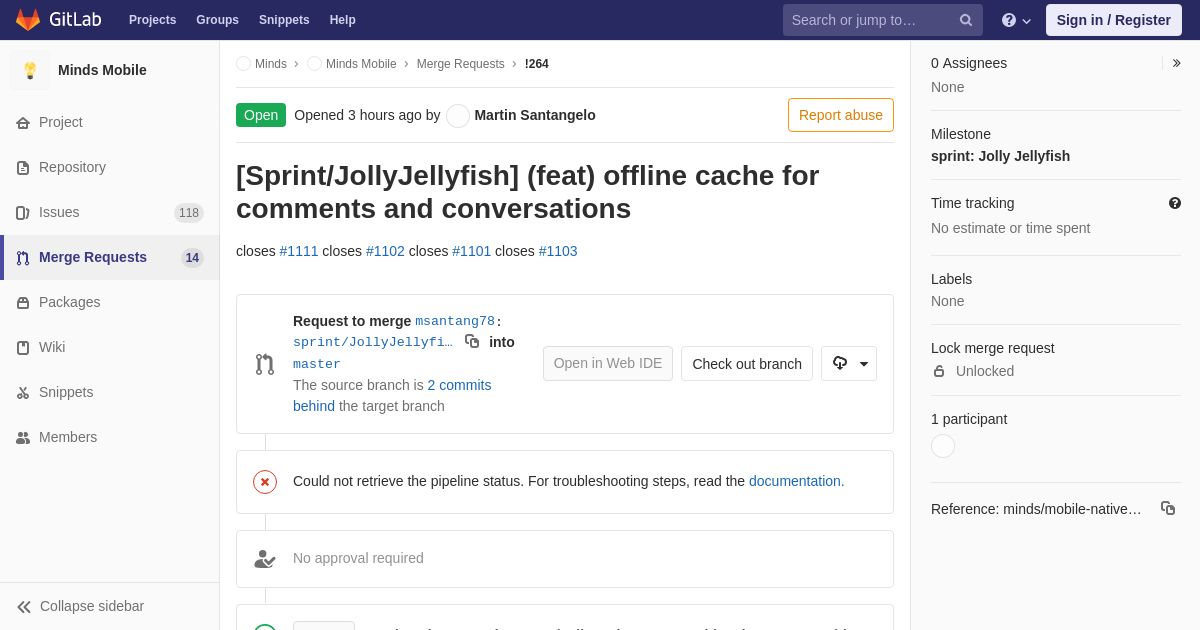Click the Members sidebar people icon
The width and height of the screenshot is (1200, 630).
(23, 438)
